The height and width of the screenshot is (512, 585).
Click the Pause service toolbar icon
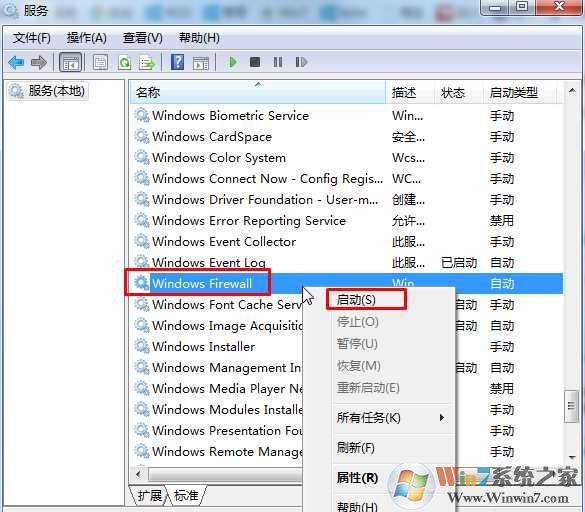point(278,62)
